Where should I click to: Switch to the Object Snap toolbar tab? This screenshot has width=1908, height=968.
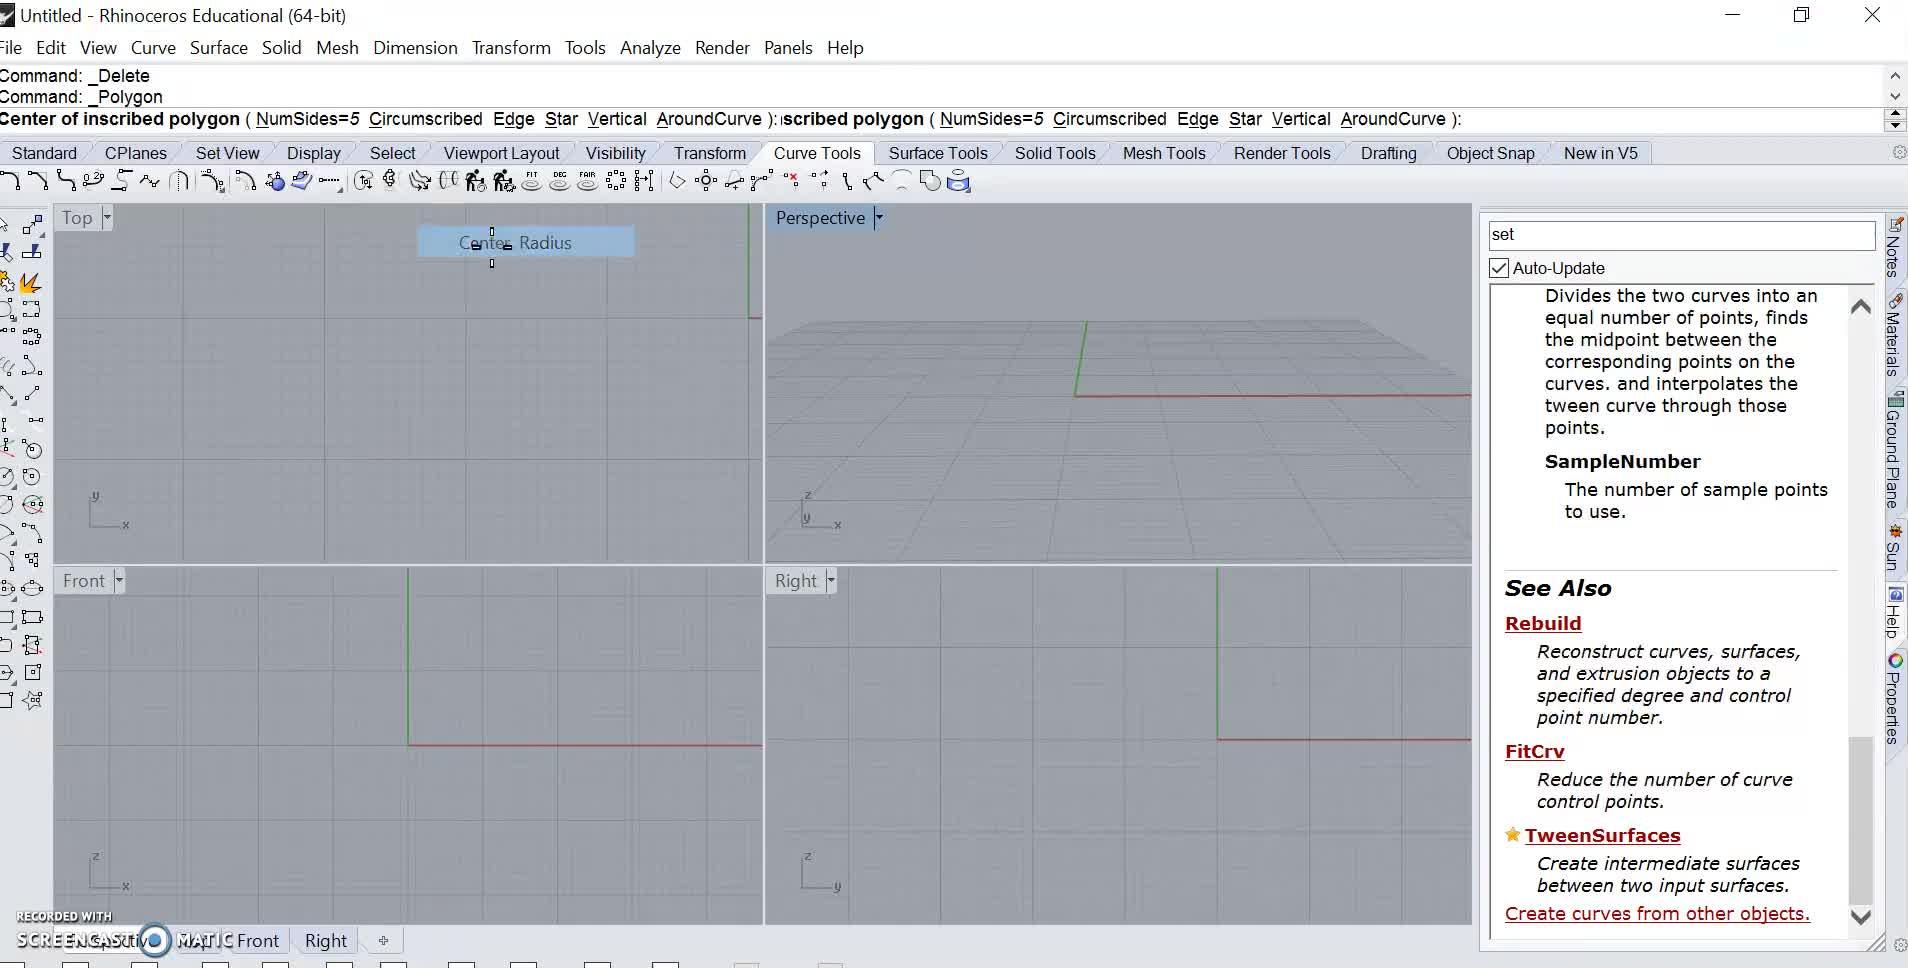pyautogui.click(x=1490, y=153)
